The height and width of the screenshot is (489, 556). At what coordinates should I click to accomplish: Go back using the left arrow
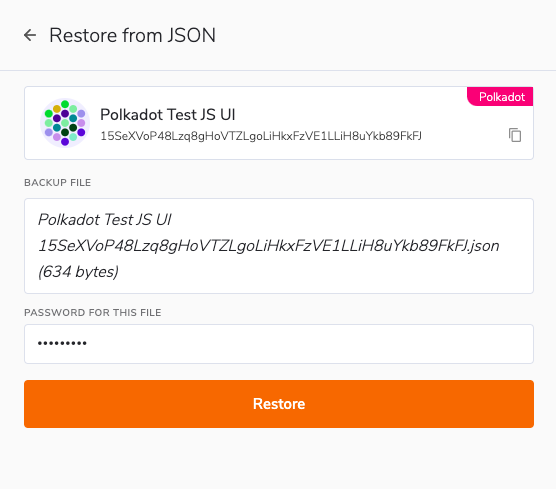30,35
